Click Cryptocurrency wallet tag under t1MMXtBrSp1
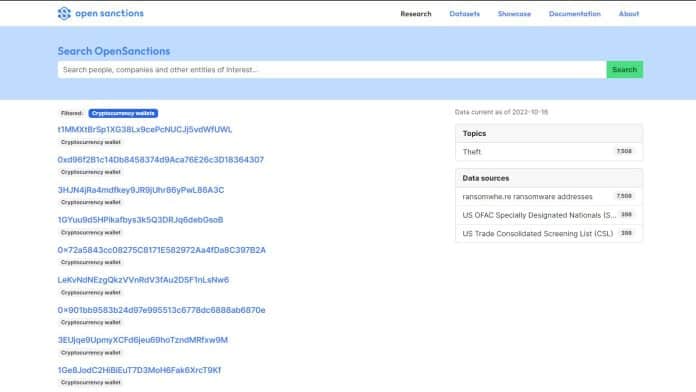This screenshot has height=392, width=696. click(x=91, y=142)
